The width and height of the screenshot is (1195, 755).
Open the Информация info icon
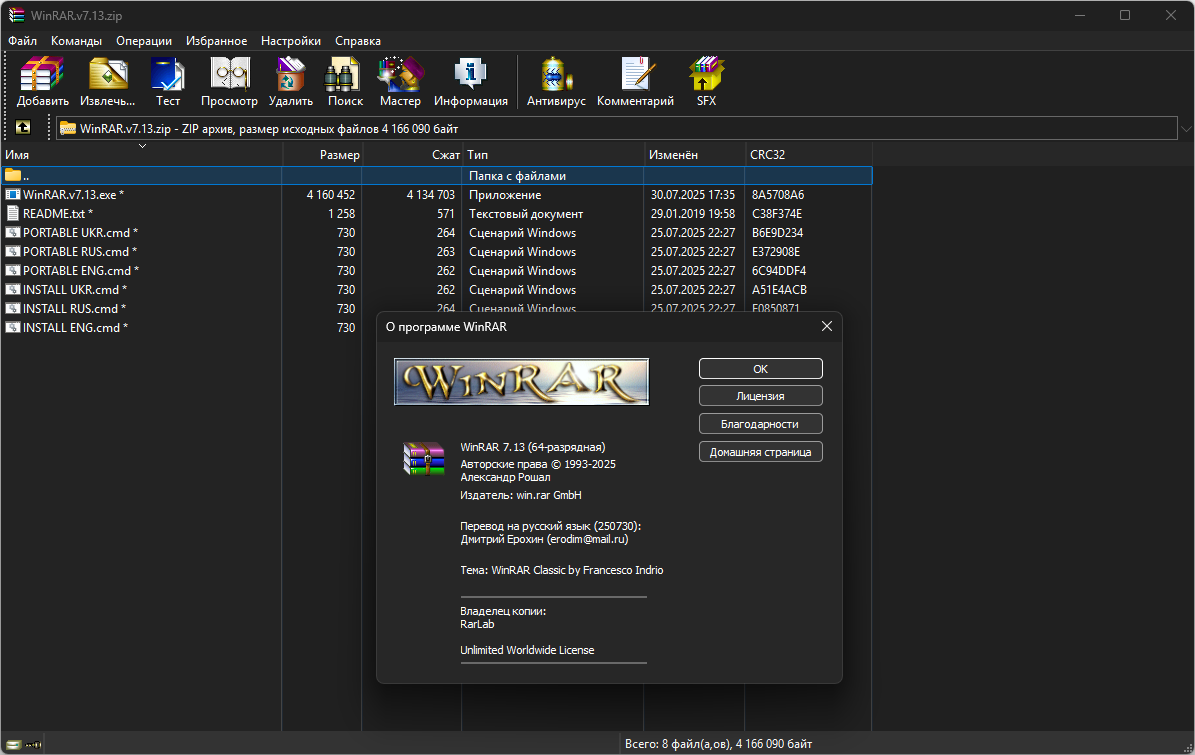point(470,81)
